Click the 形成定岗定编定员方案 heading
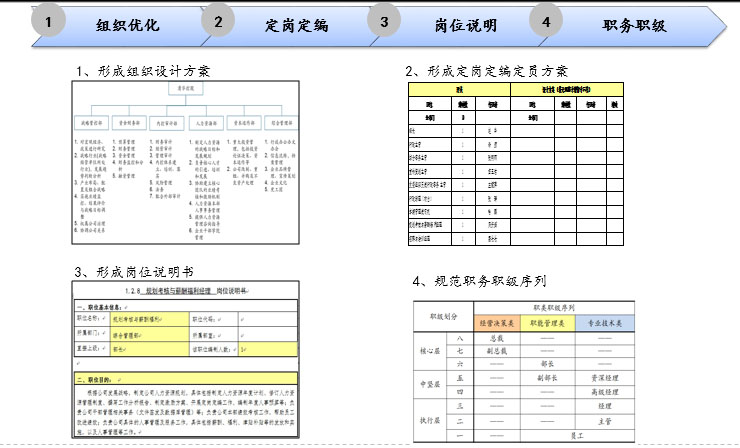740x448 pixels. click(x=486, y=71)
